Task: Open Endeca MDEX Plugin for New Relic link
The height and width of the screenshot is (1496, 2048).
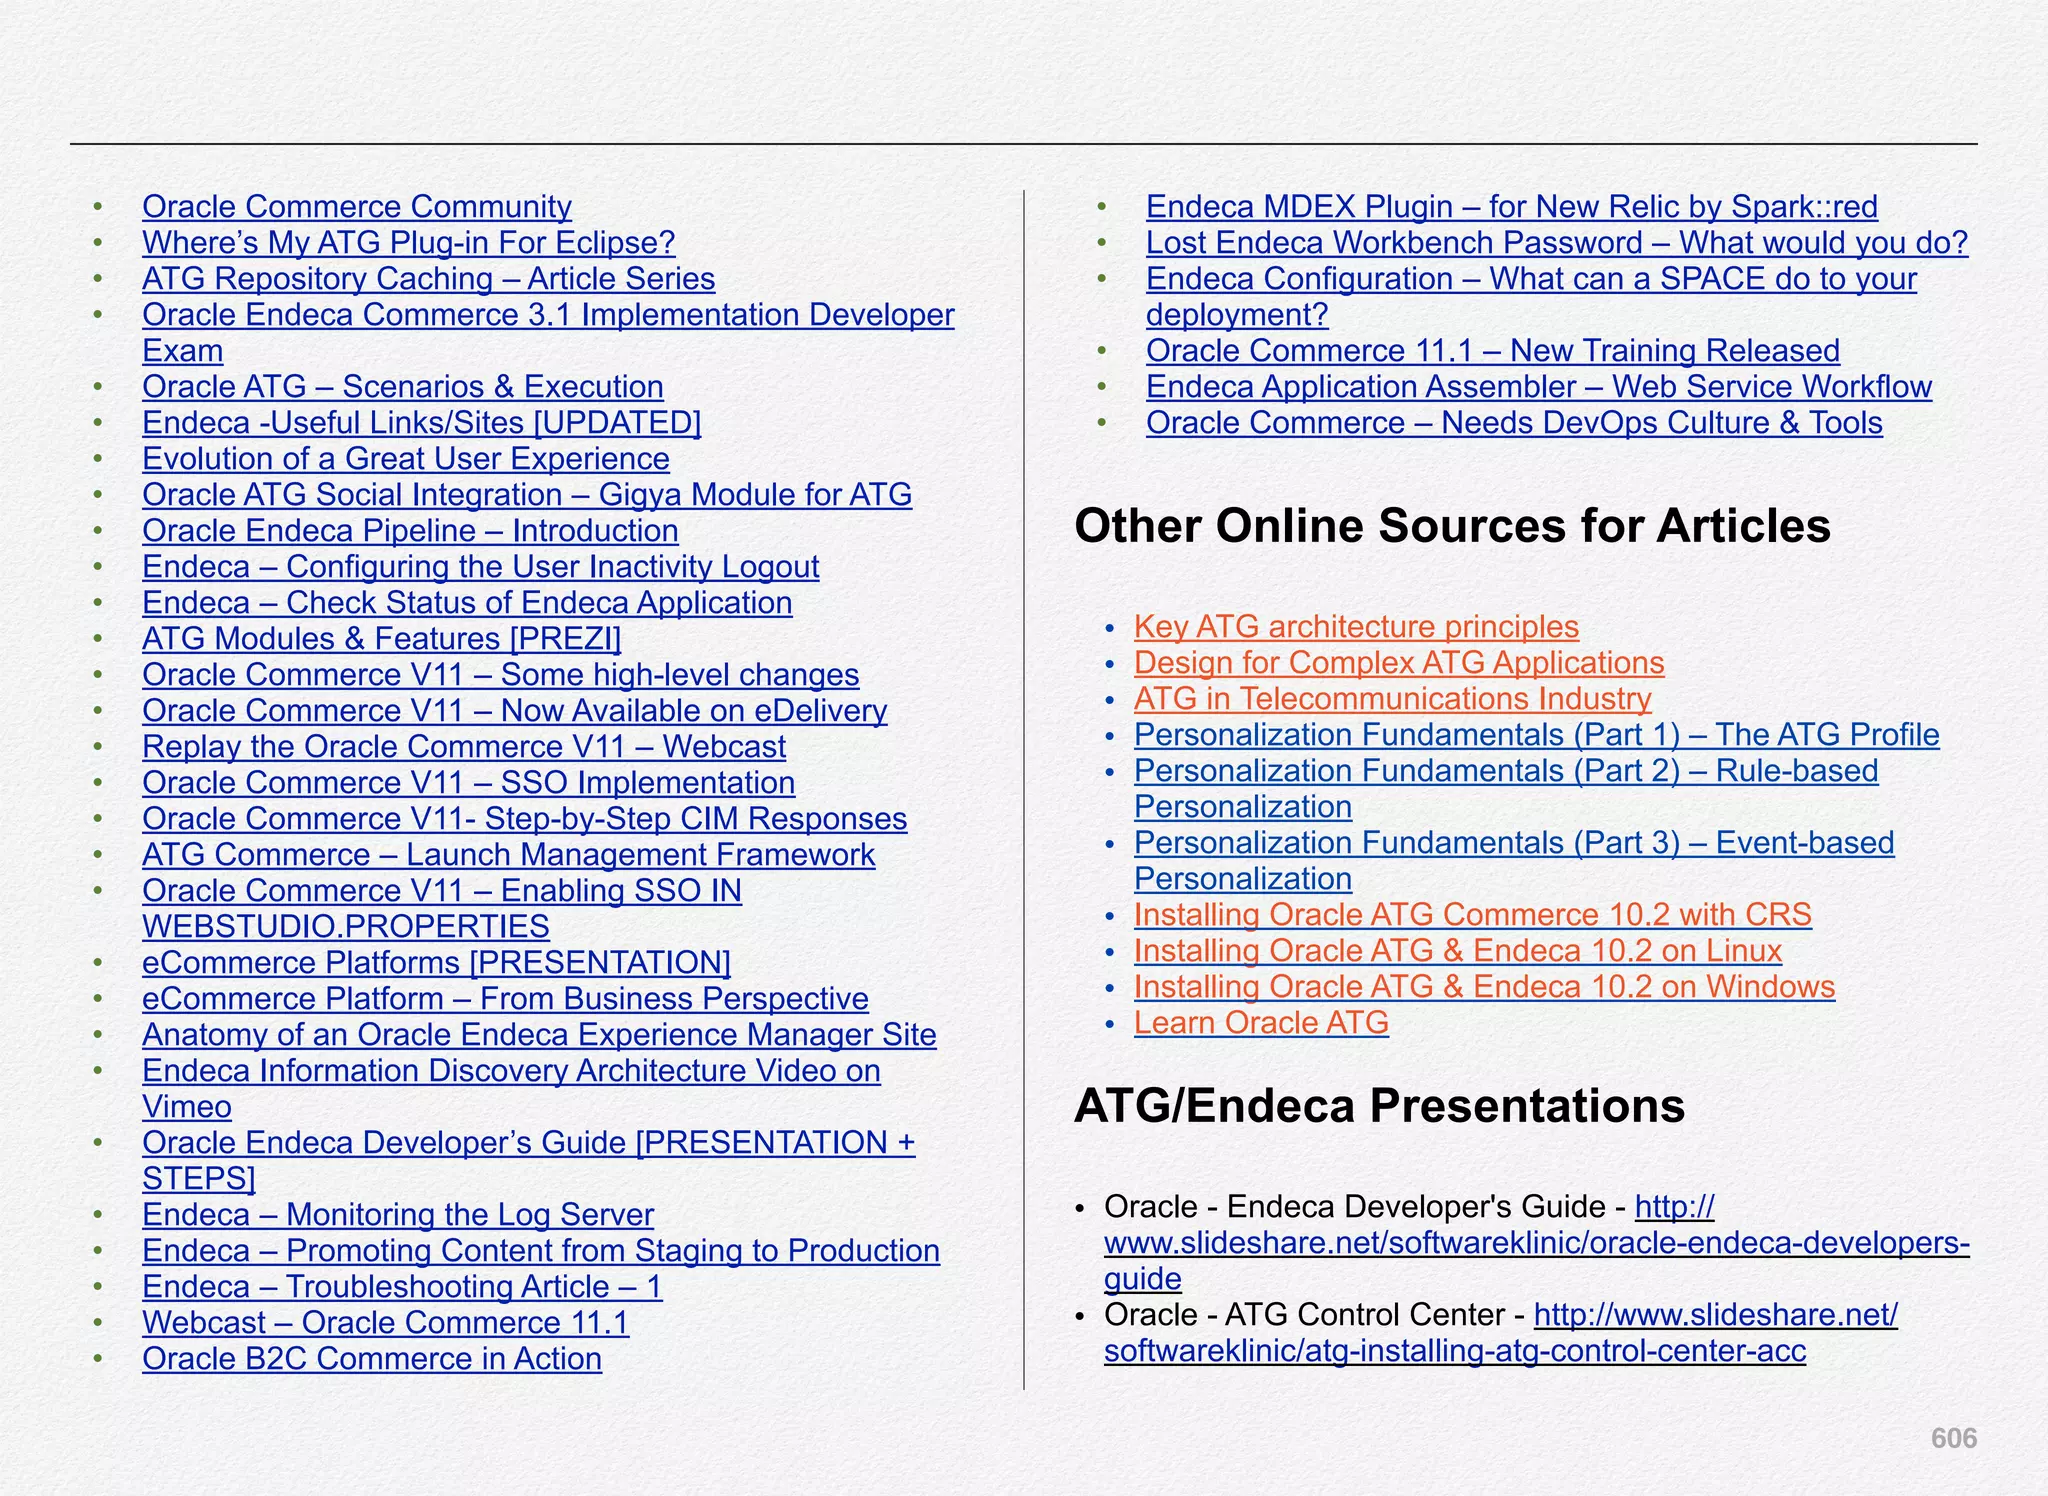Action: [1512, 207]
